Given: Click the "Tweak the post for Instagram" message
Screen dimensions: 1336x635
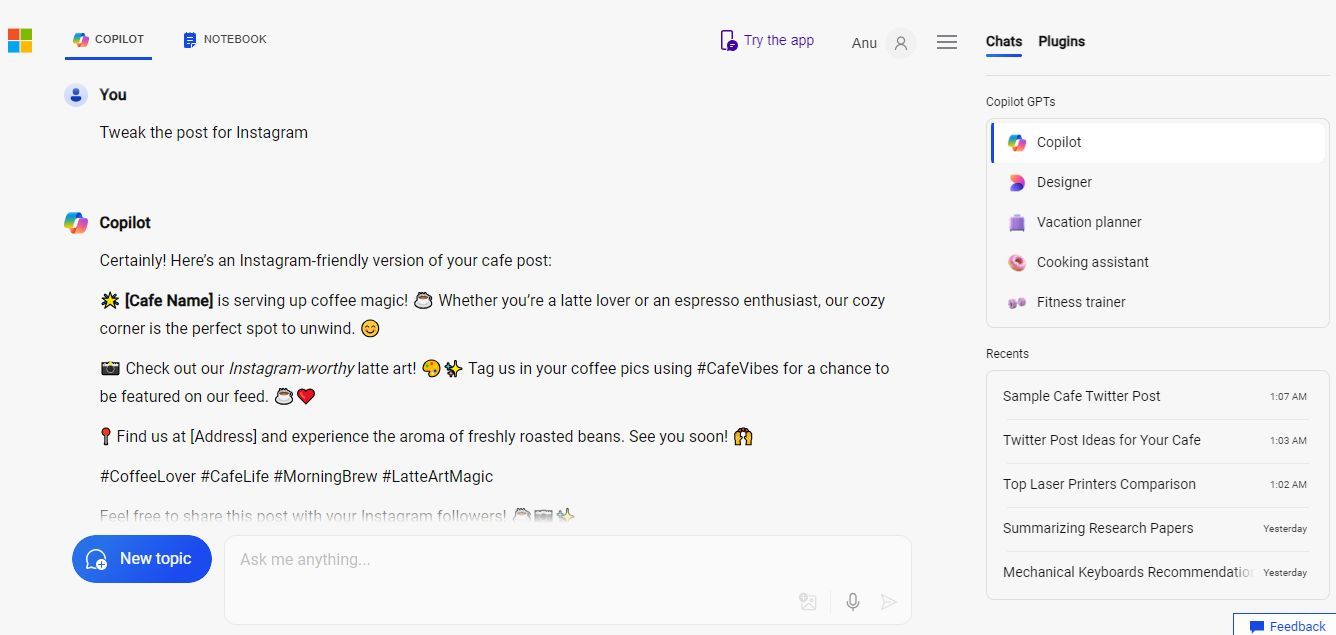Looking at the screenshot, I should [204, 132].
